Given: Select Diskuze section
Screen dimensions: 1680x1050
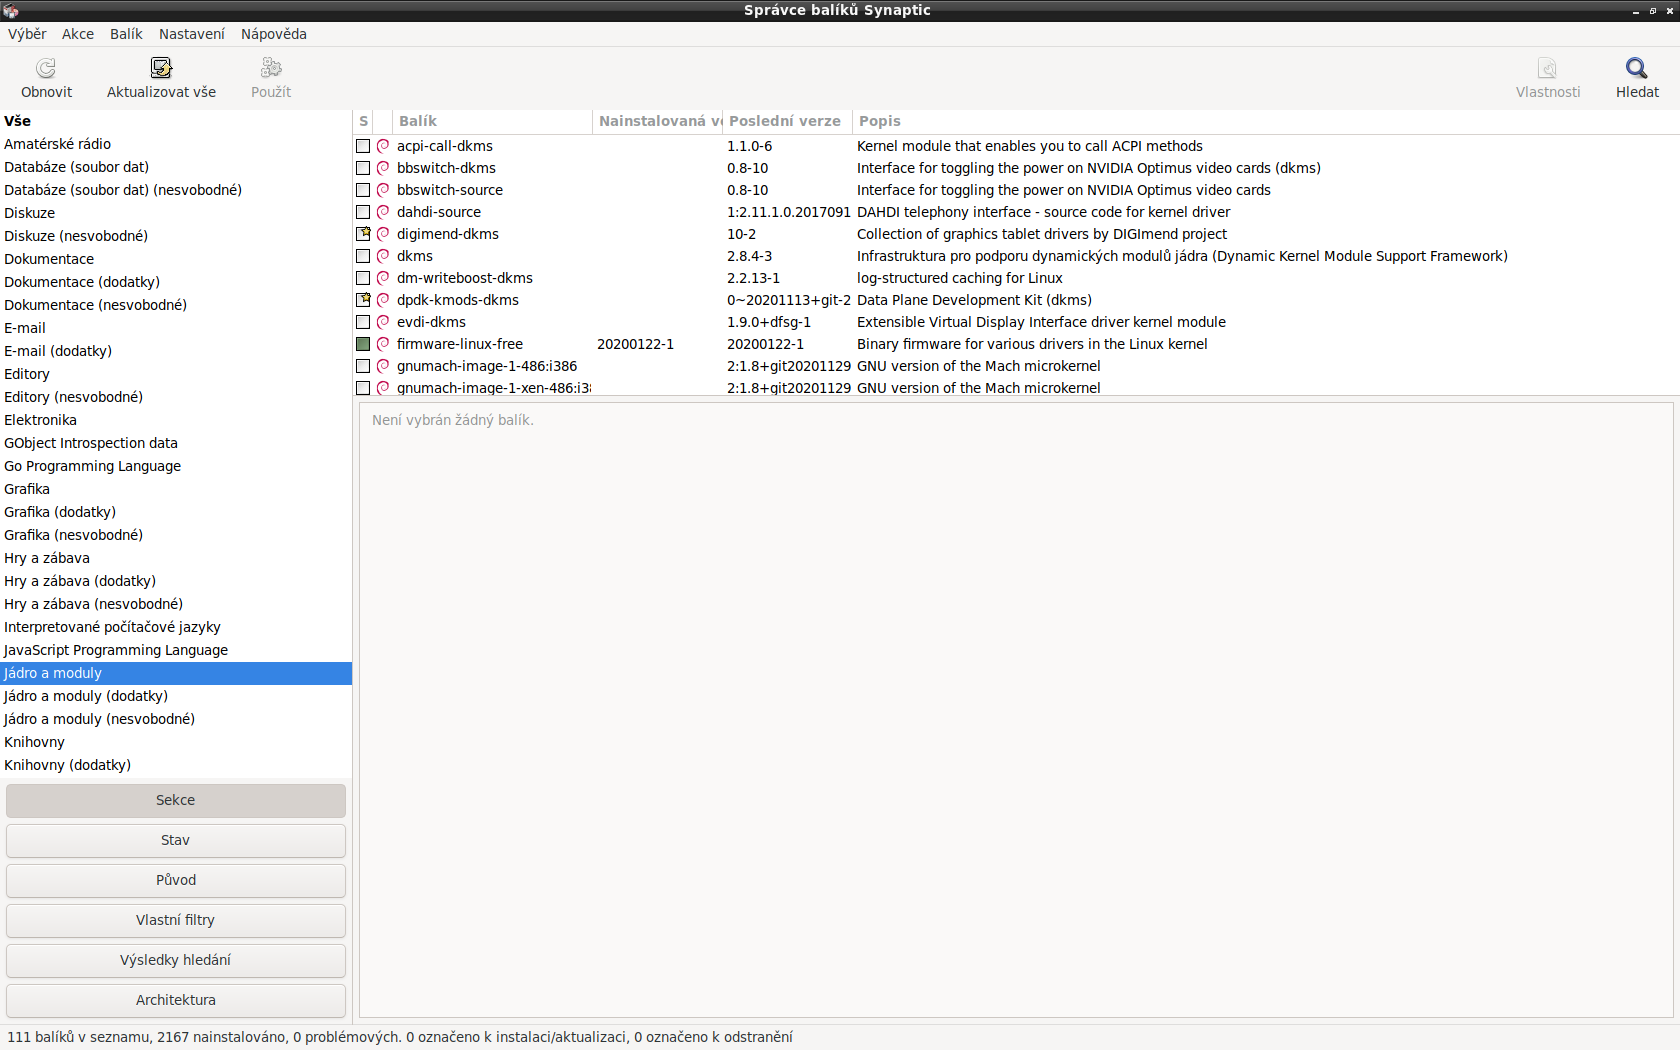Looking at the screenshot, I should [x=176, y=213].
